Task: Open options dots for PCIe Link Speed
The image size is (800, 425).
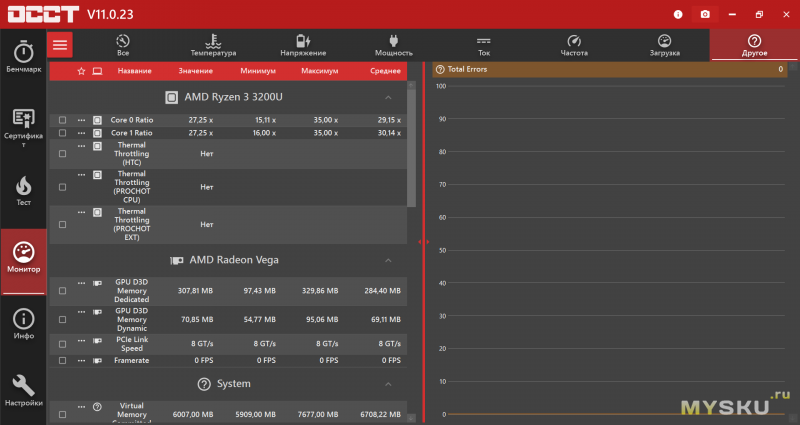Action: click(82, 340)
